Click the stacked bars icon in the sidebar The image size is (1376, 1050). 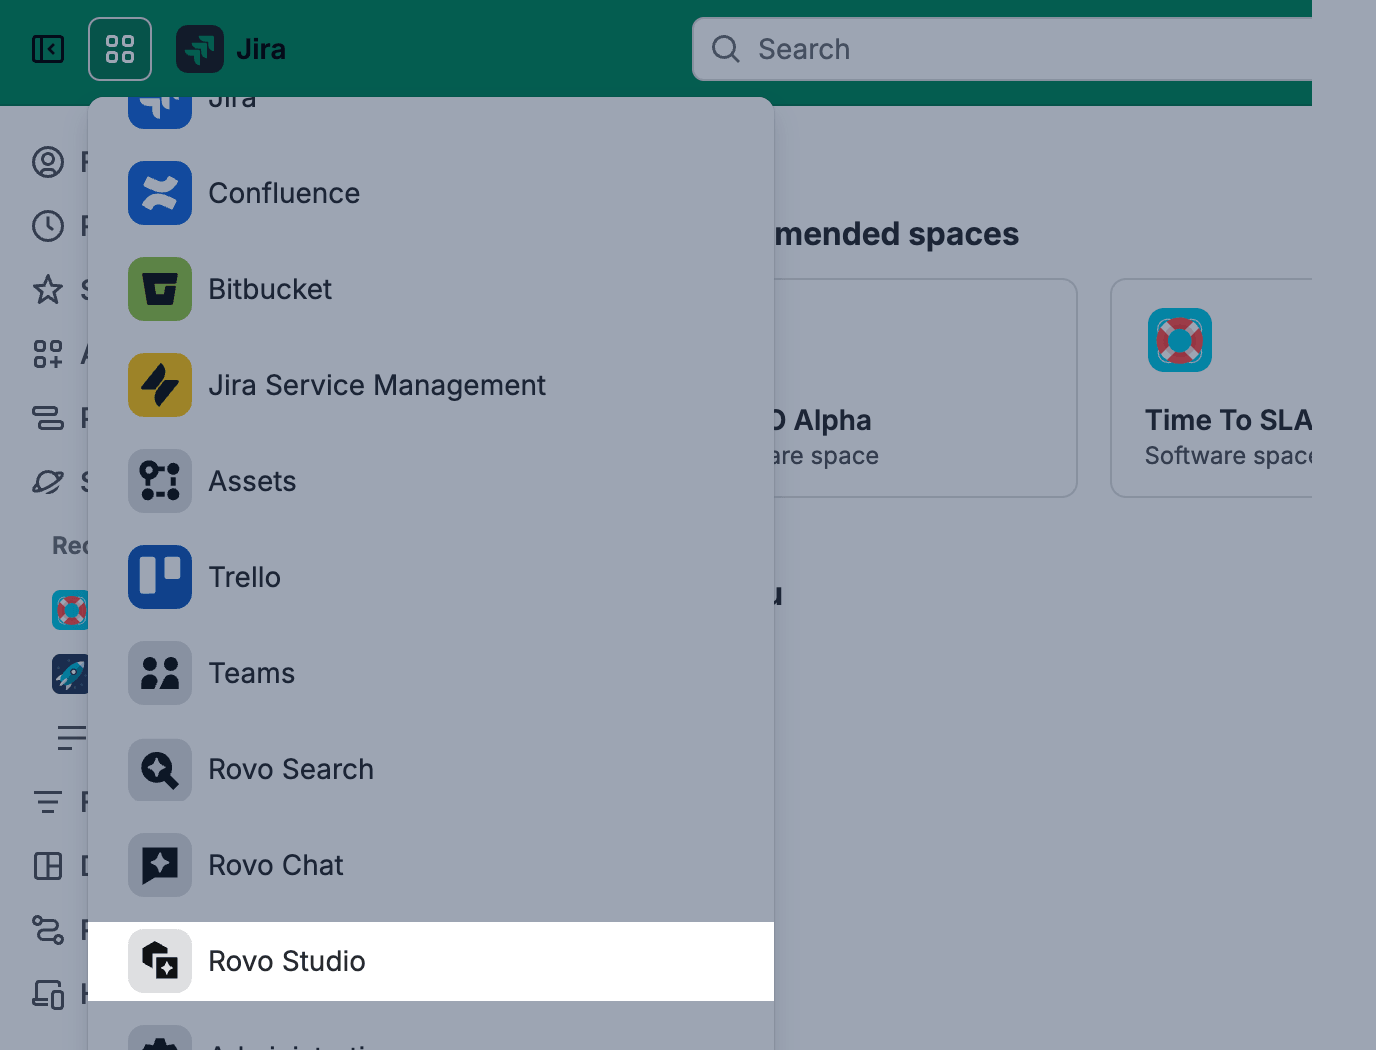48,418
